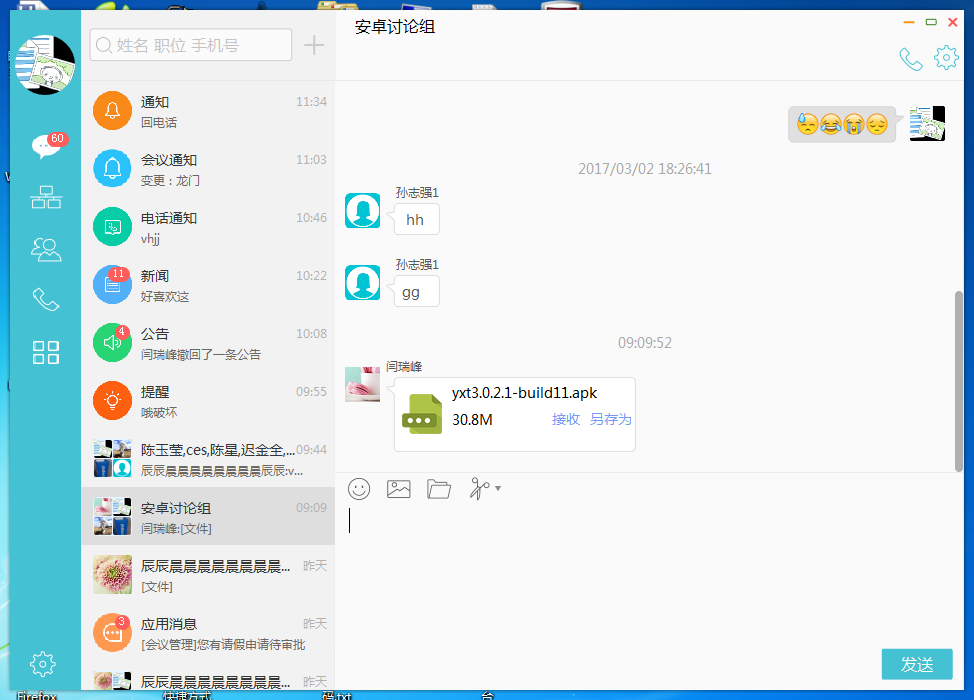Viewport: 974px width, 700px height.
Task: Click the plus button to add a contact
Action: [x=313, y=44]
